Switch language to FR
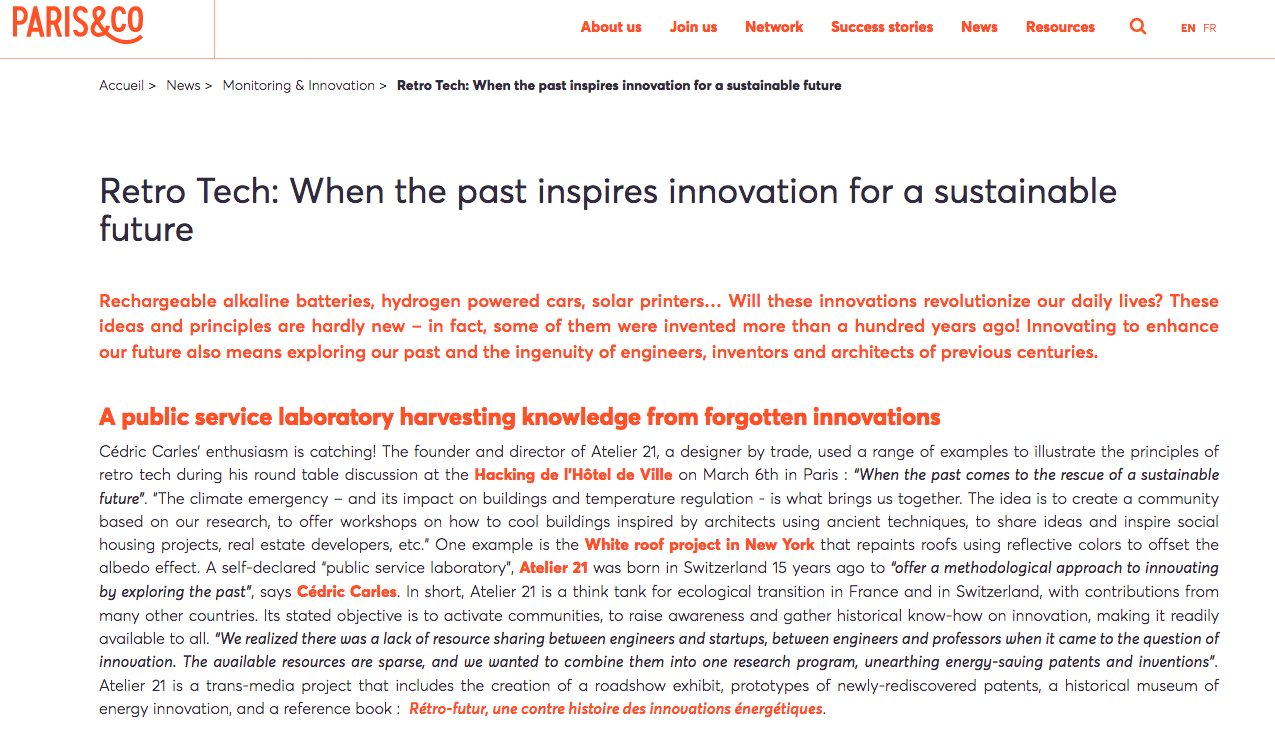This screenshot has height=737, width=1275. coord(1210,28)
